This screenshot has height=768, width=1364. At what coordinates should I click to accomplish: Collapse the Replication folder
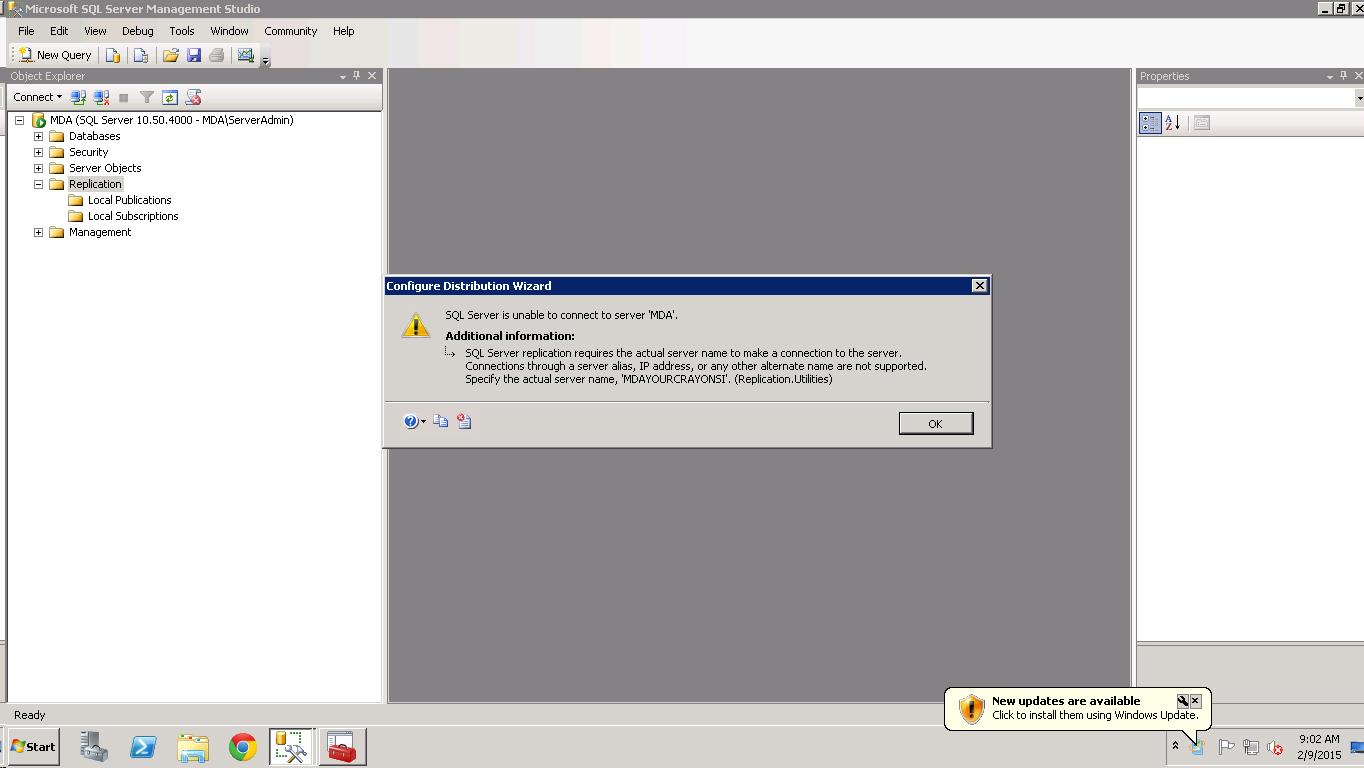point(39,184)
